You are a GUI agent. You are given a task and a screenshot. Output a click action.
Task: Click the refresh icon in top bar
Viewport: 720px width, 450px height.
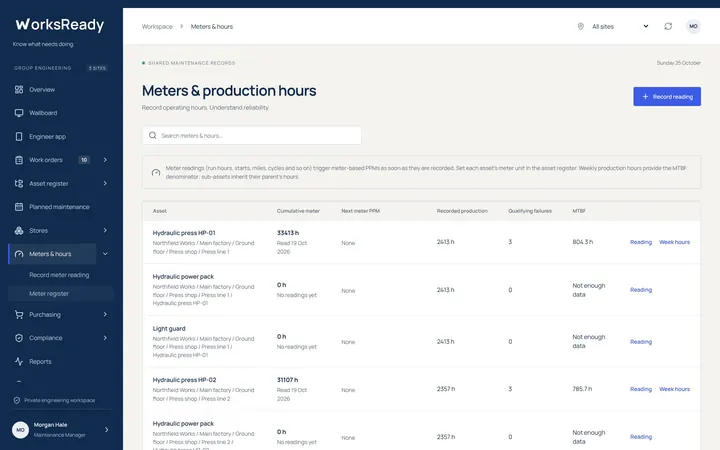click(668, 26)
